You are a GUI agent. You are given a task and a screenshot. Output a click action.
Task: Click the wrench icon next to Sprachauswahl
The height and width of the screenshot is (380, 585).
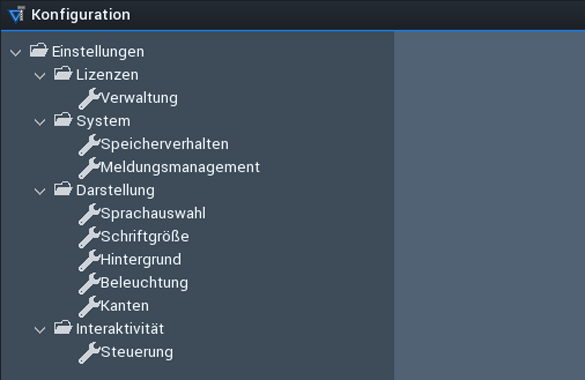[x=89, y=214]
